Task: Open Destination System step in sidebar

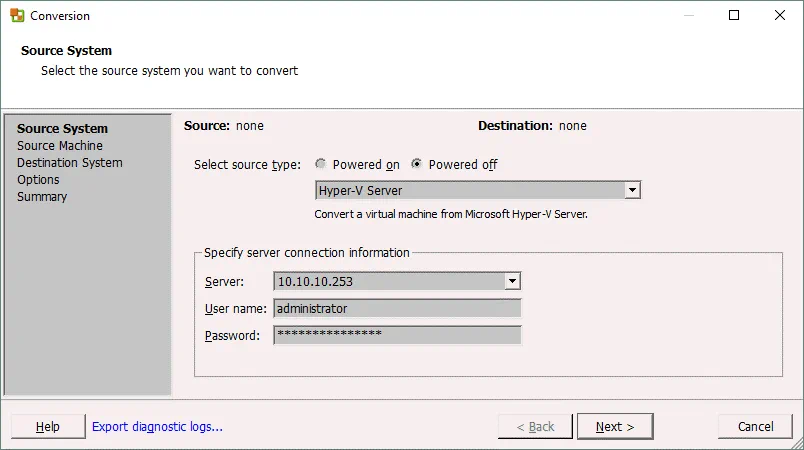Action: (69, 163)
